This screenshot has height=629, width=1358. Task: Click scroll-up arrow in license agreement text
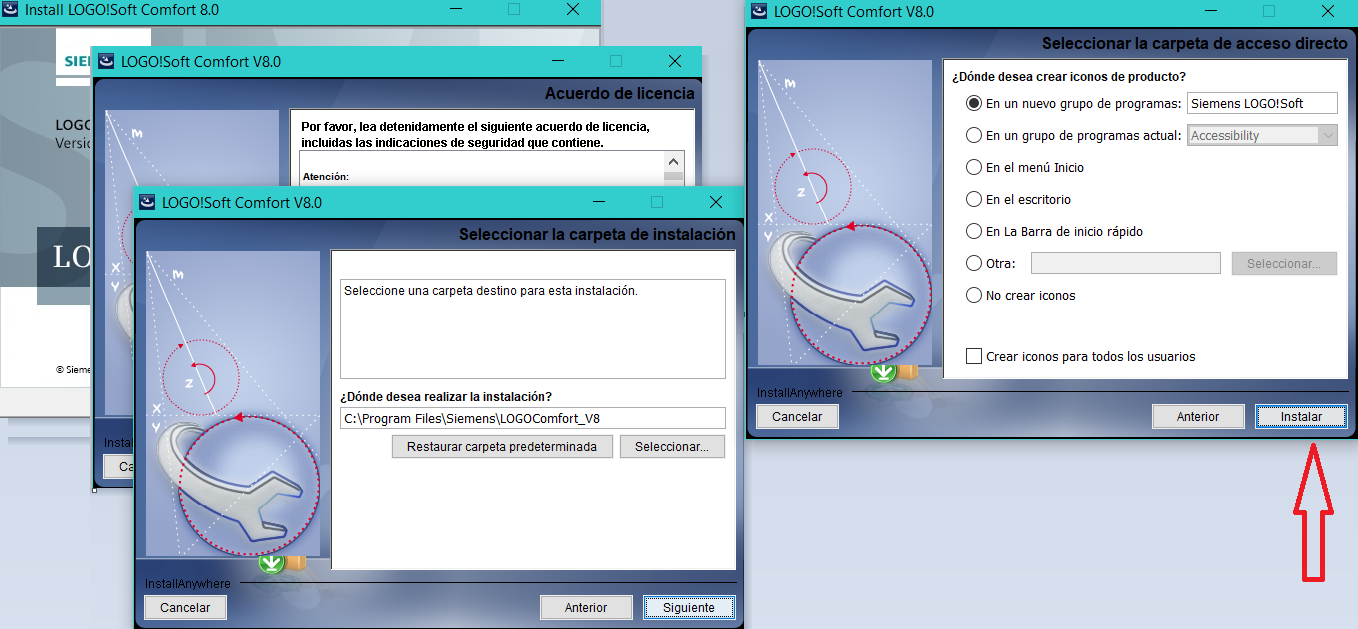pyautogui.click(x=674, y=162)
